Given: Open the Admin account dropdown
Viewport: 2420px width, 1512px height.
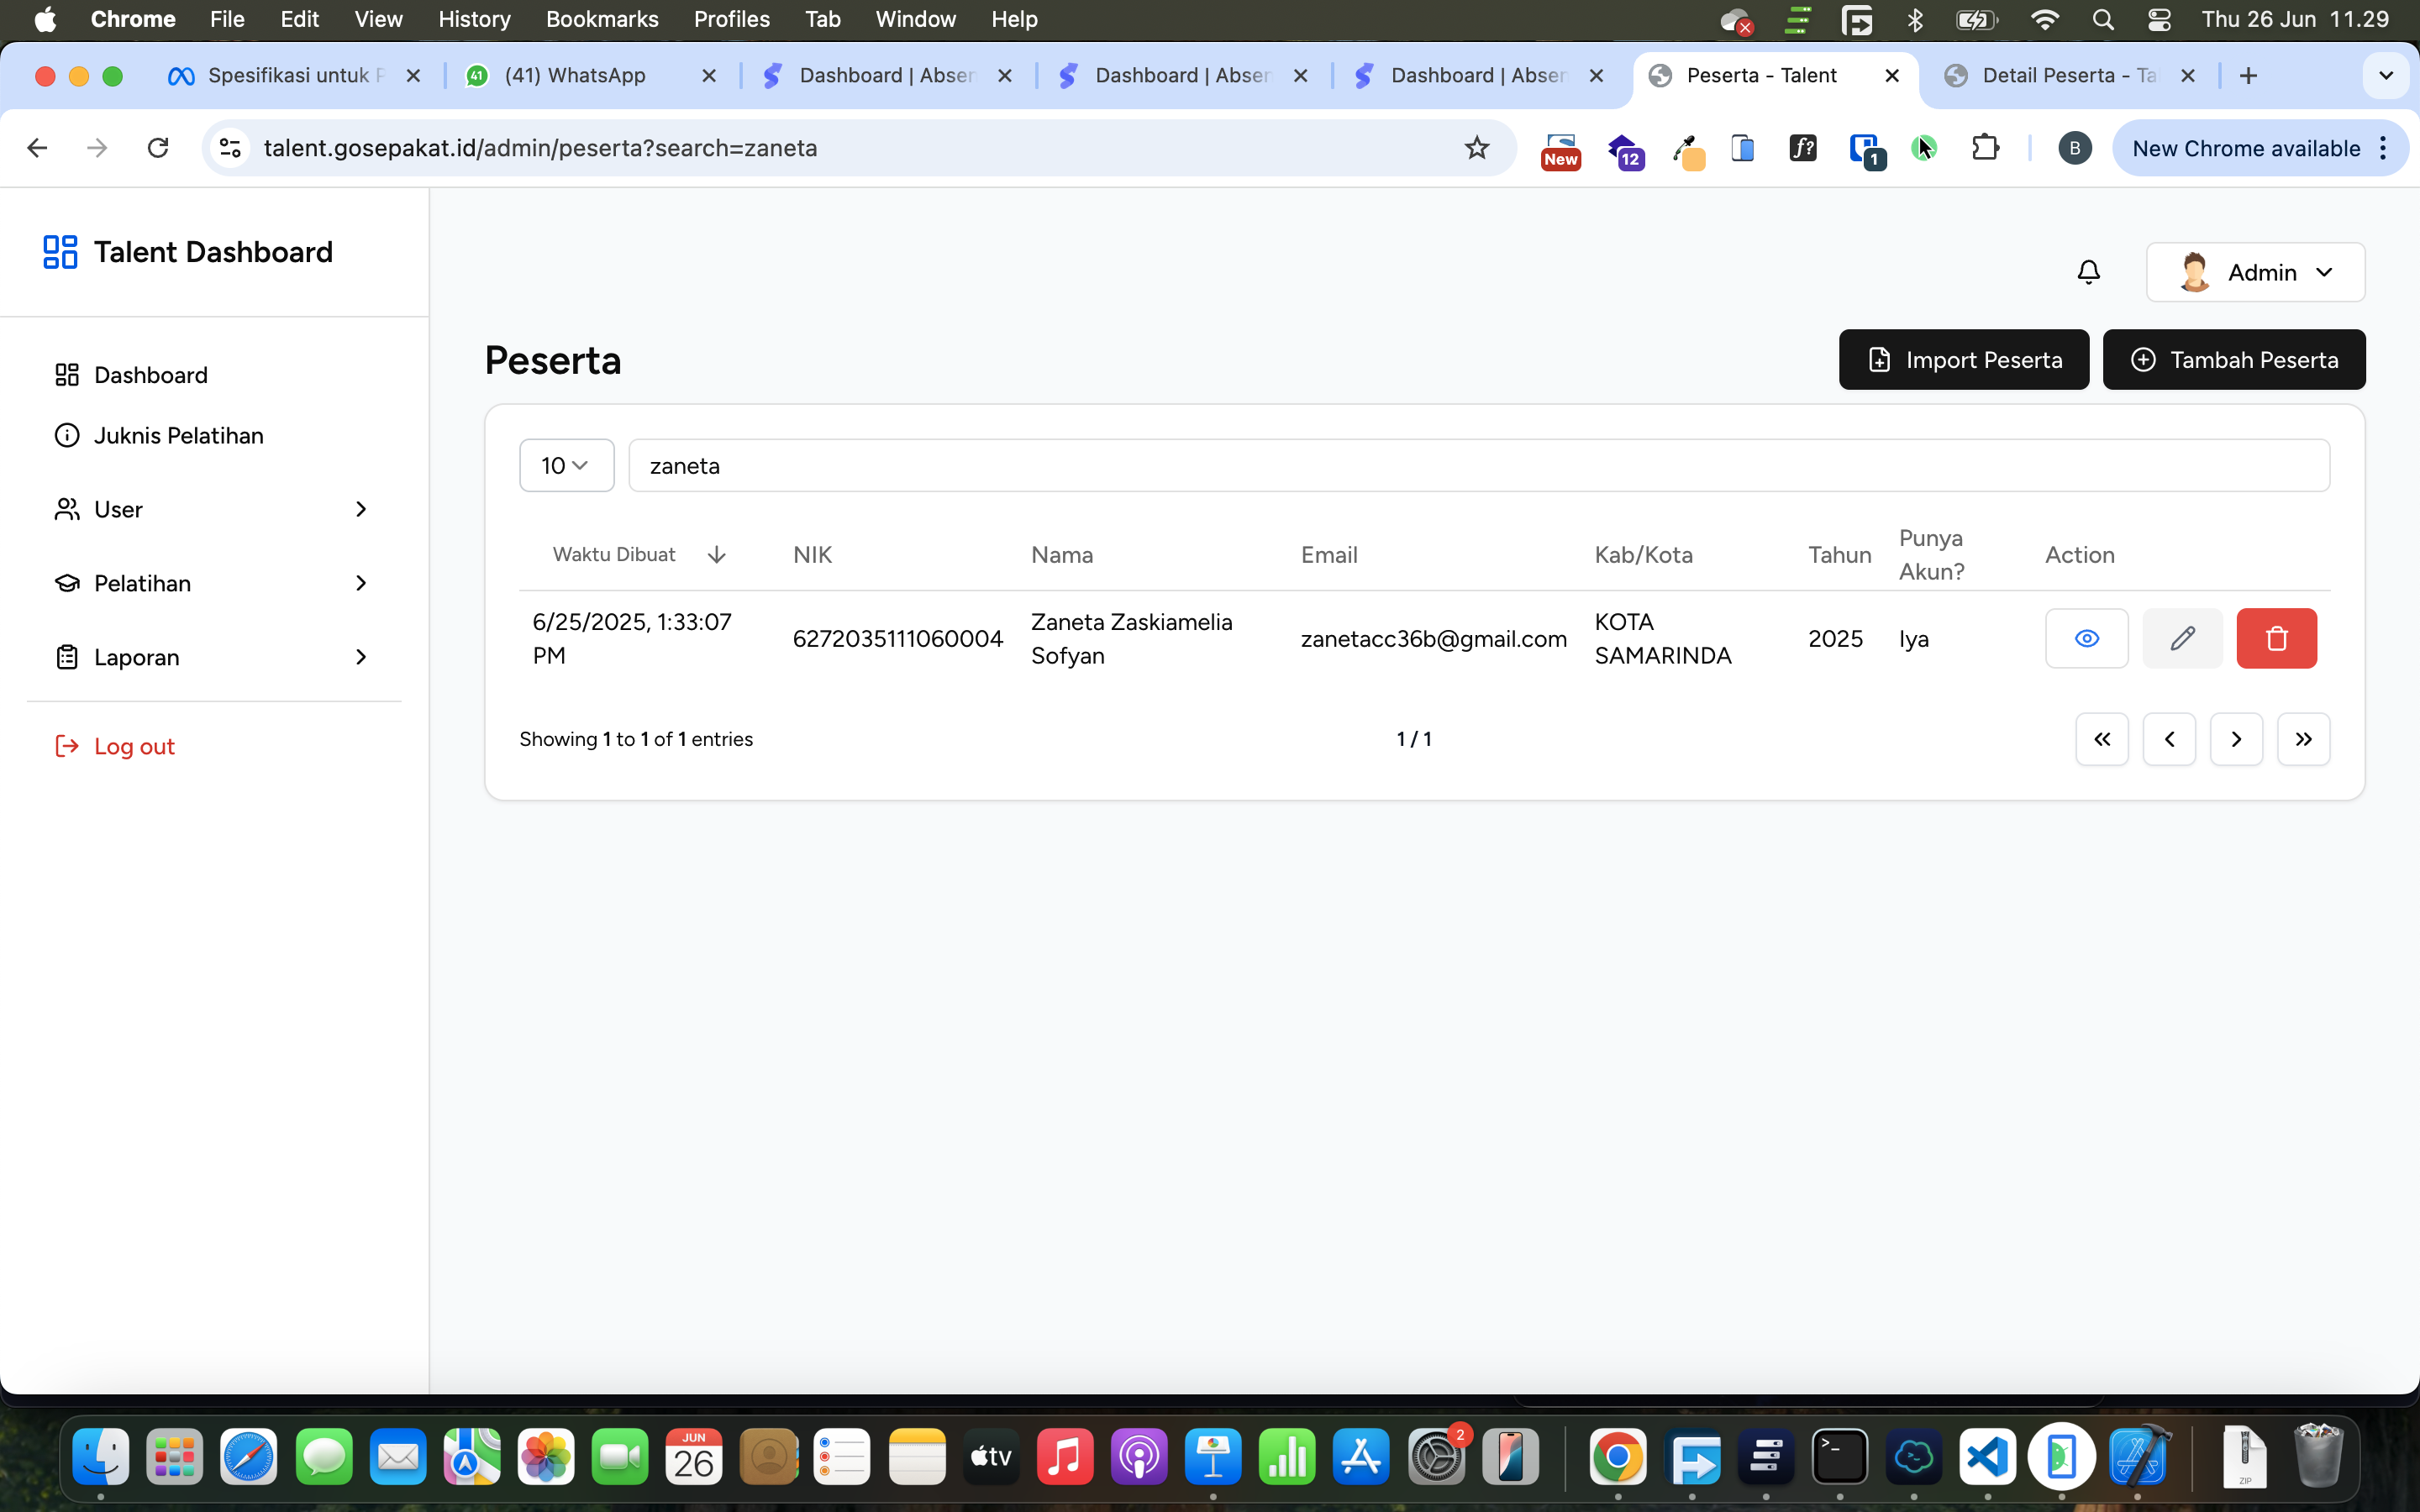Looking at the screenshot, I should 2255,272.
